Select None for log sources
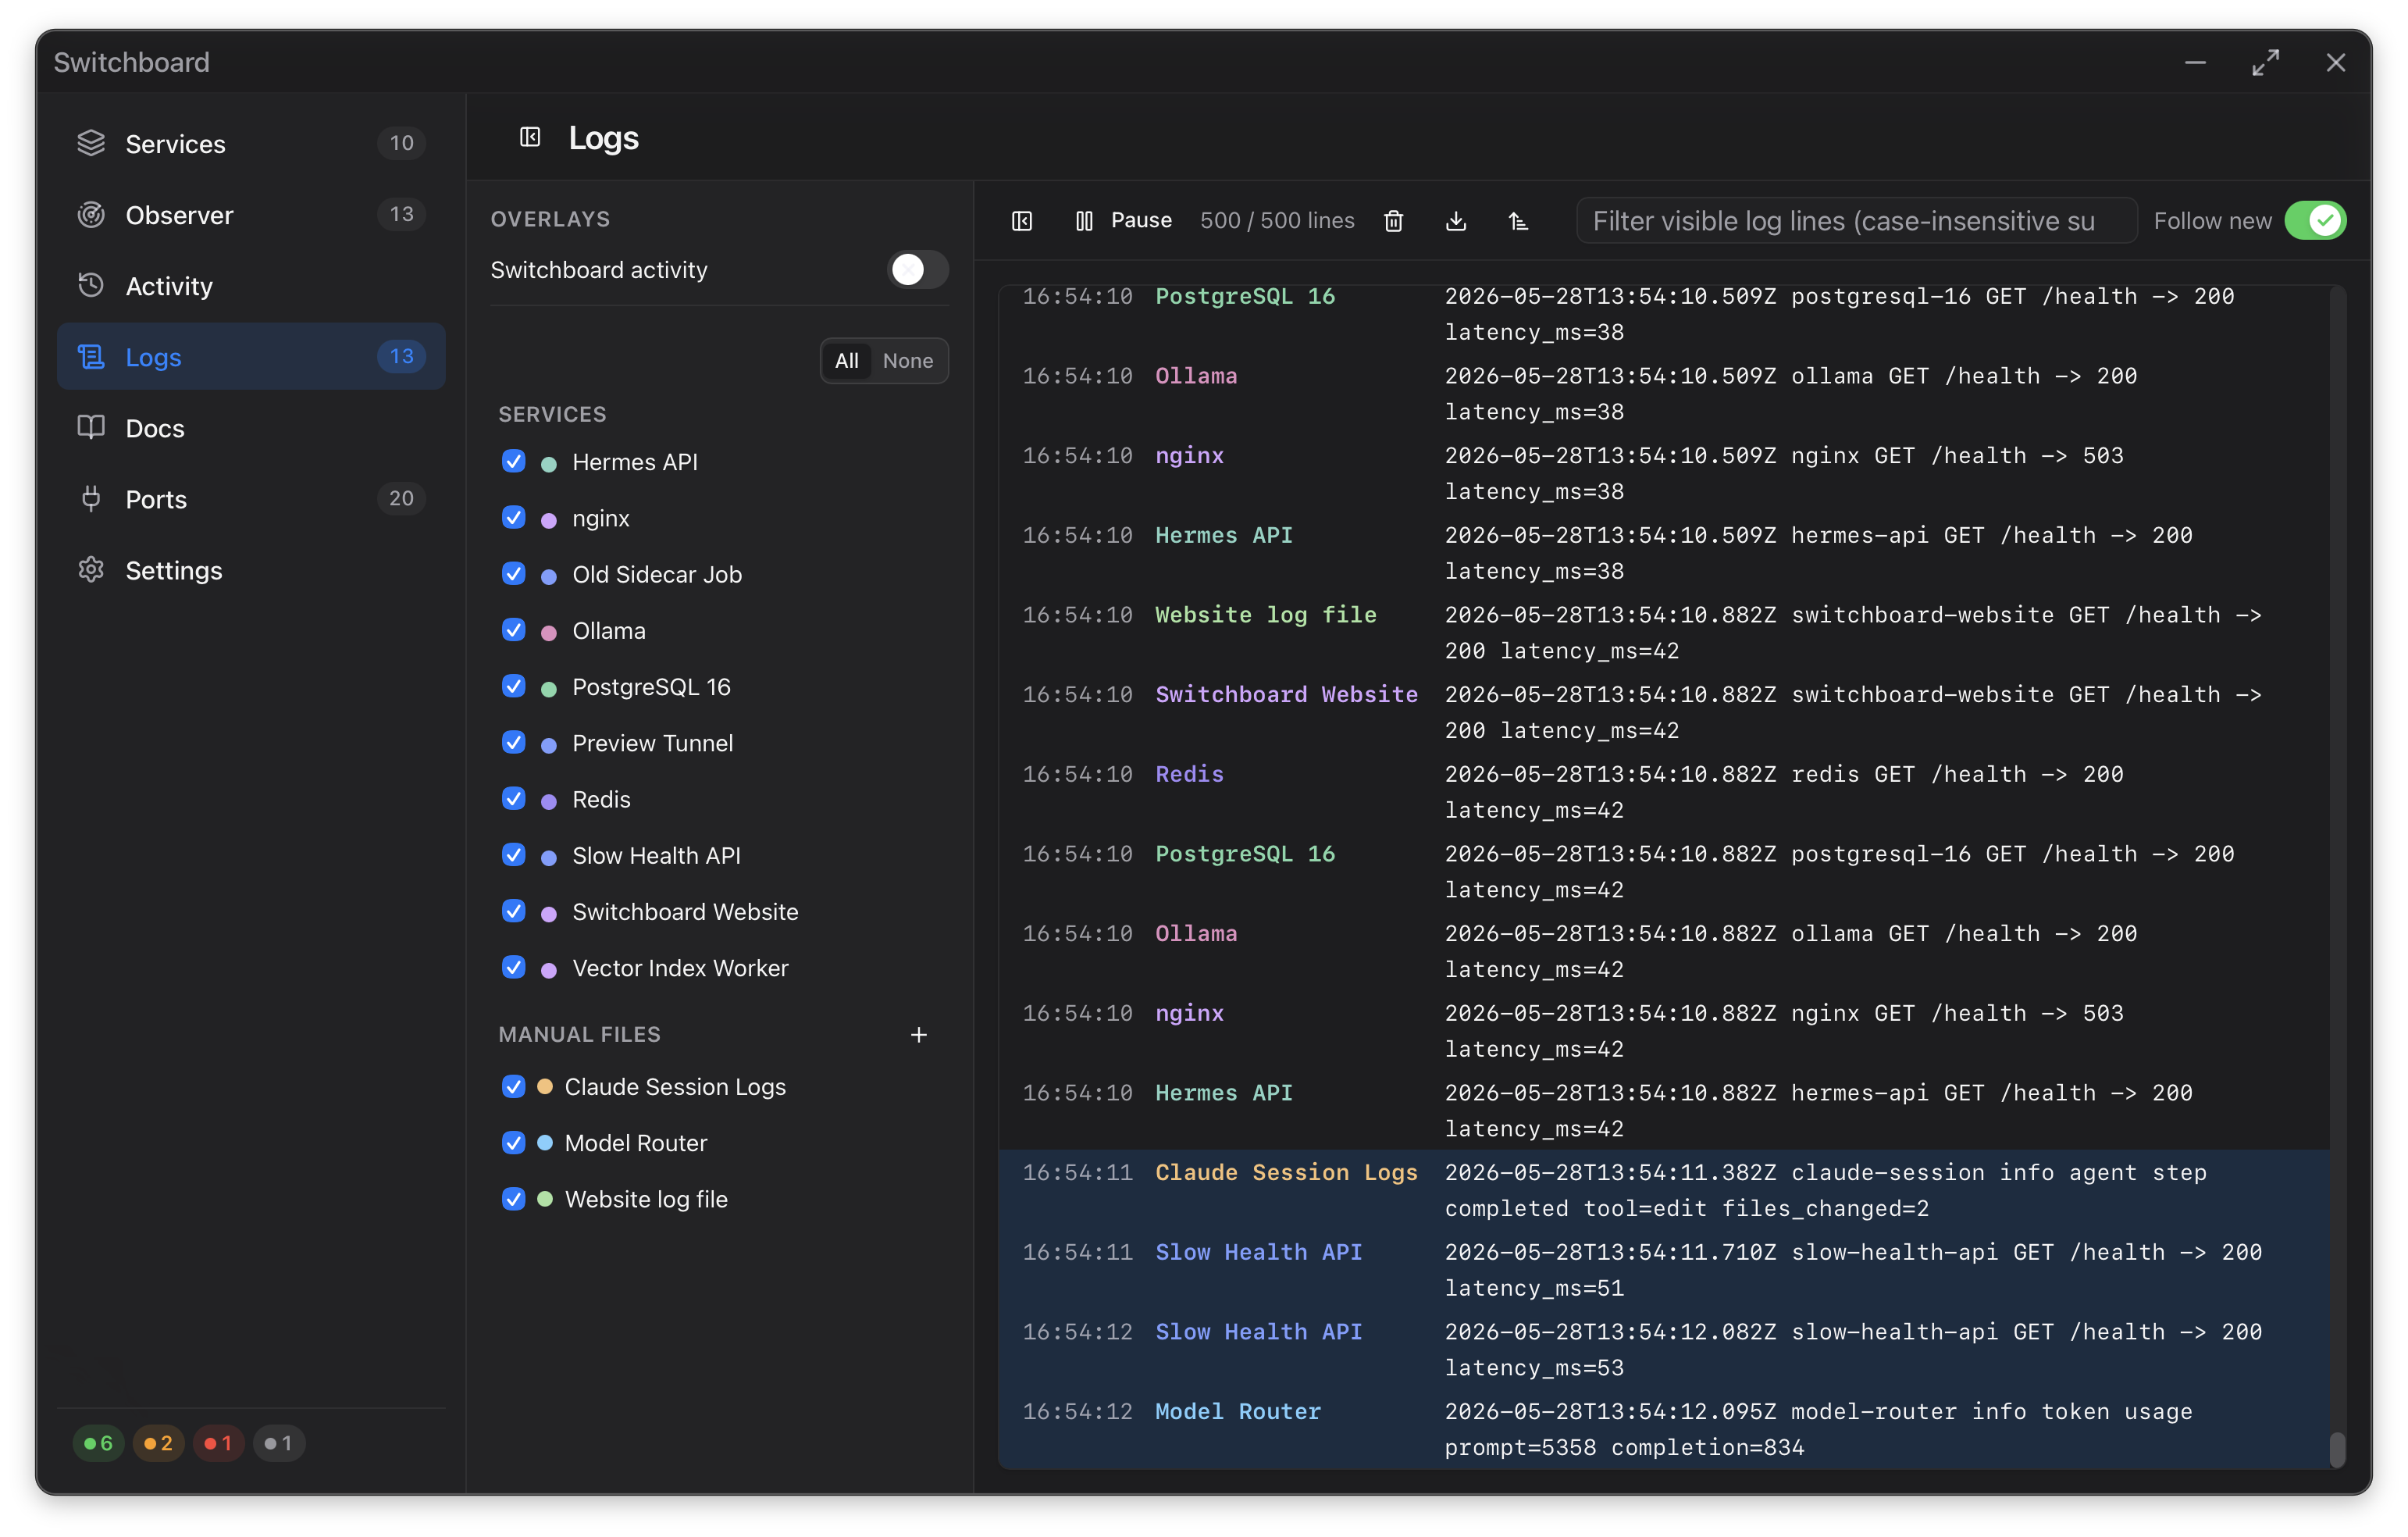2408x1537 pixels. click(x=907, y=360)
